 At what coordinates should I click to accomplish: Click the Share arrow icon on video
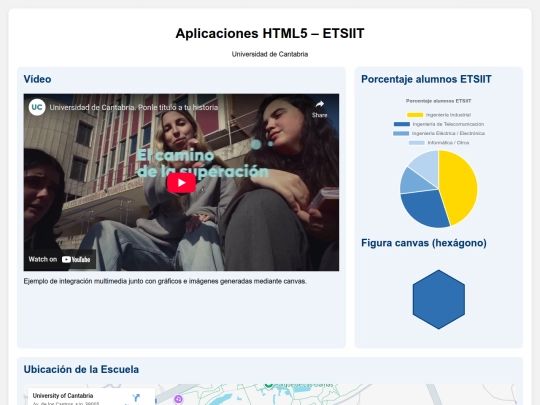[x=320, y=104]
